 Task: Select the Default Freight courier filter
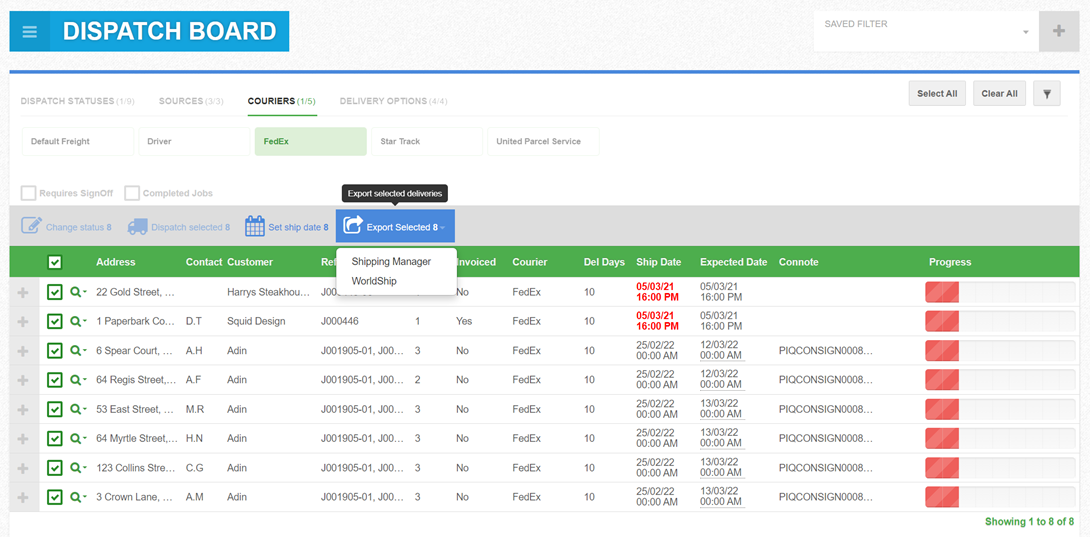(x=78, y=141)
